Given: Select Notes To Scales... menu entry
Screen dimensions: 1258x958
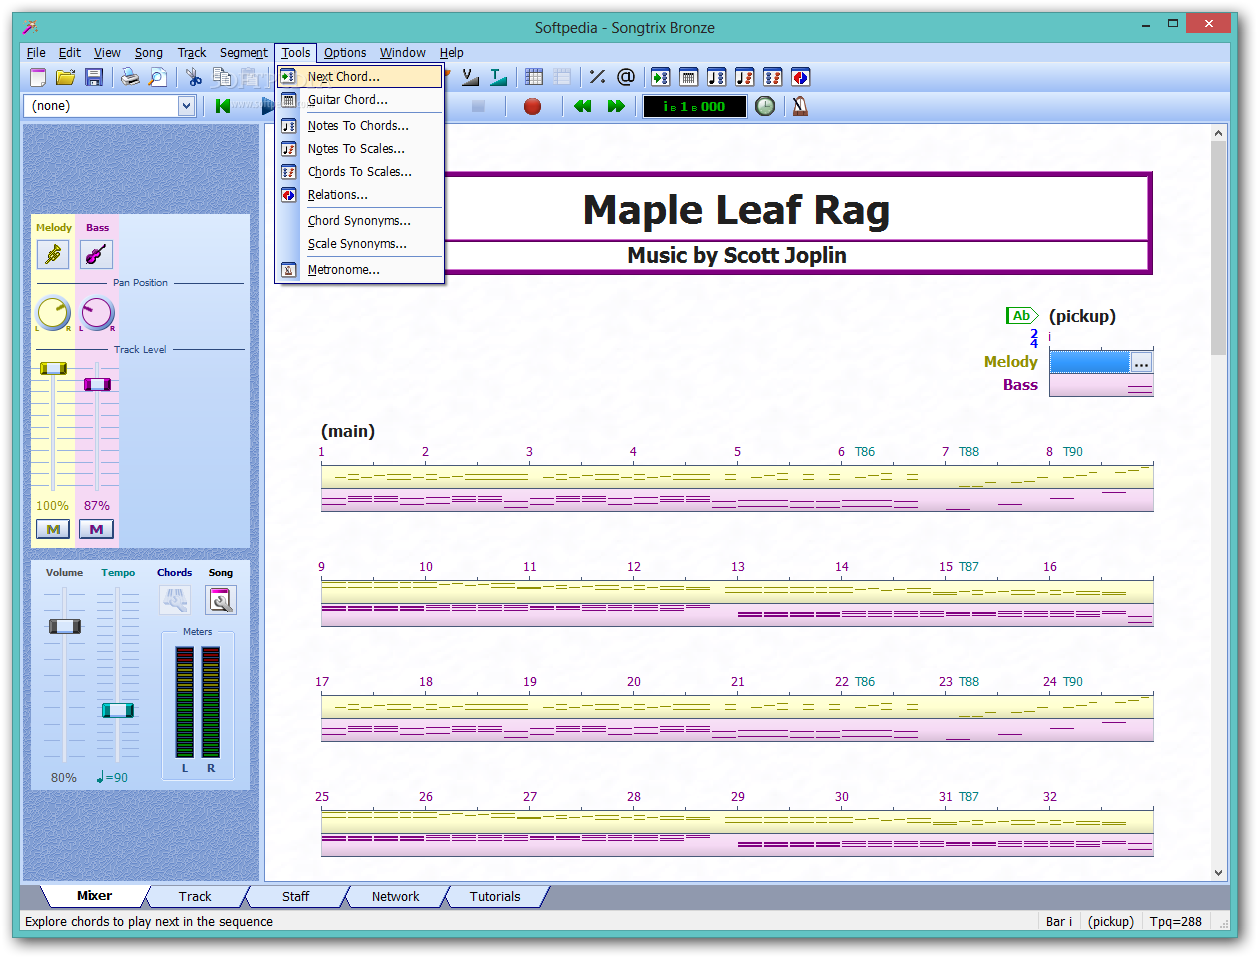Looking at the screenshot, I should [360, 149].
